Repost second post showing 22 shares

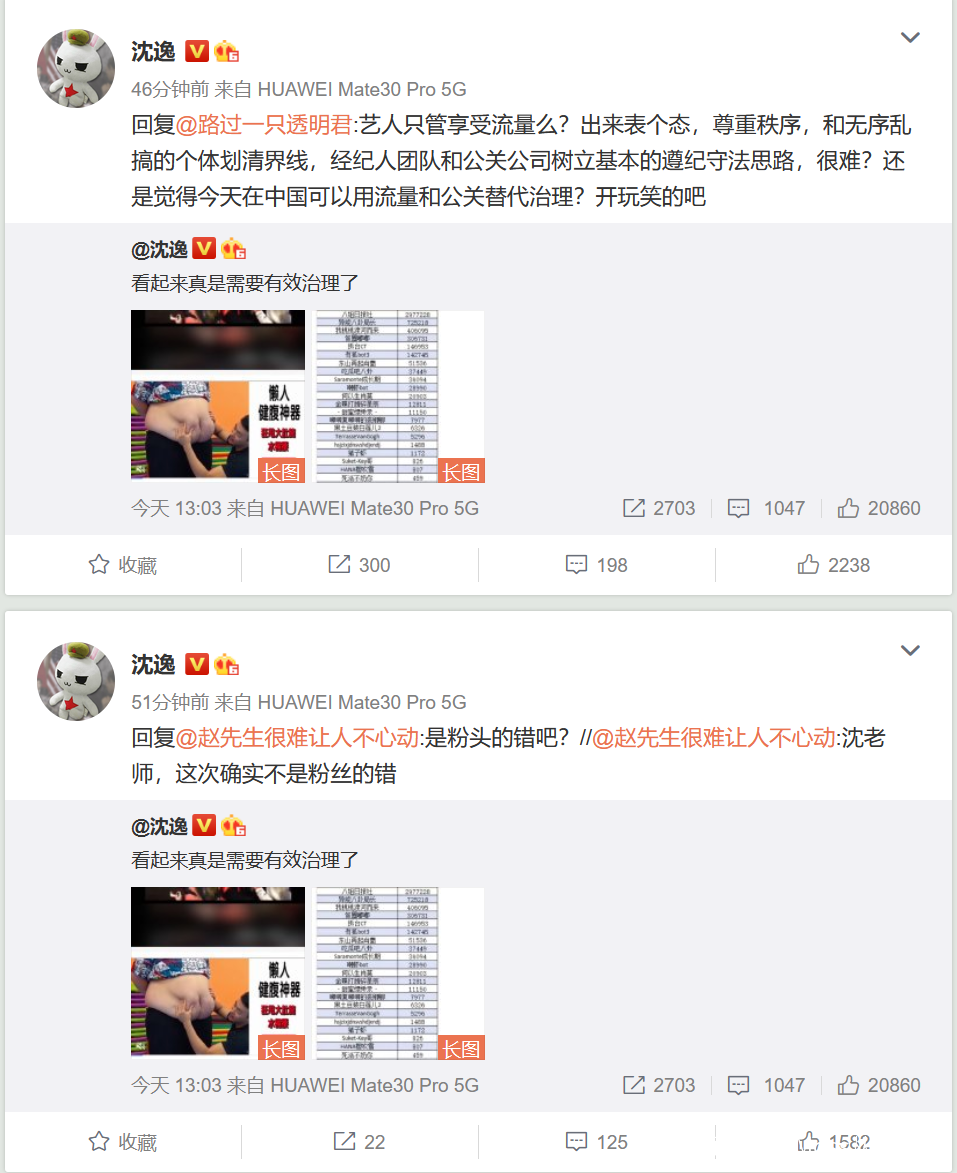[x=359, y=1142]
